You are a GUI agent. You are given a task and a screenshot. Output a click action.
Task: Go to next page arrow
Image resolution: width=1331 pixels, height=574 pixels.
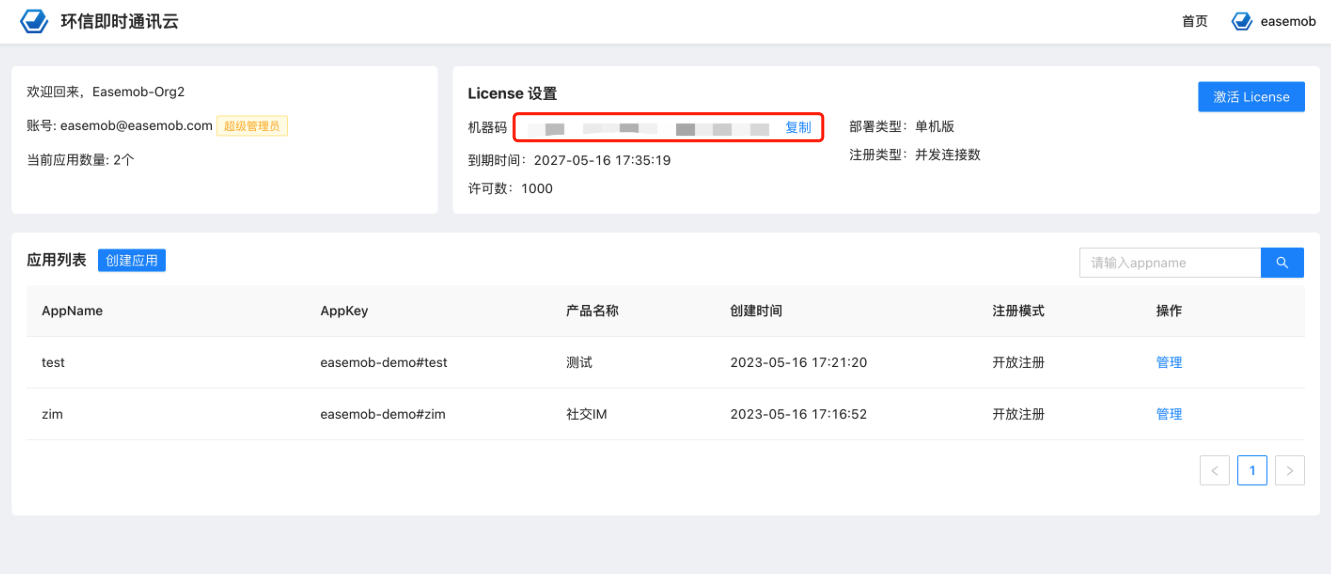point(1290,470)
